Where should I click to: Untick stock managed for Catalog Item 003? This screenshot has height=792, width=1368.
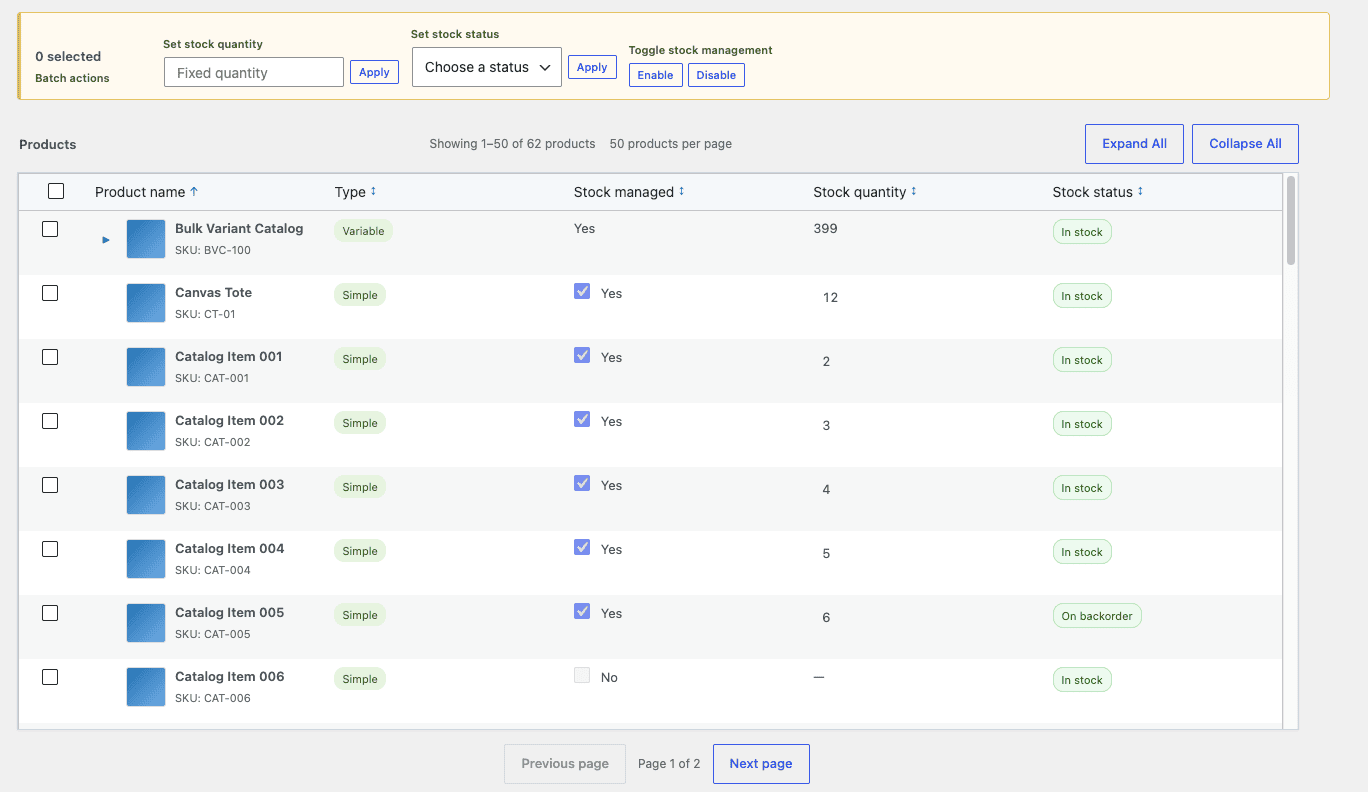click(x=582, y=483)
